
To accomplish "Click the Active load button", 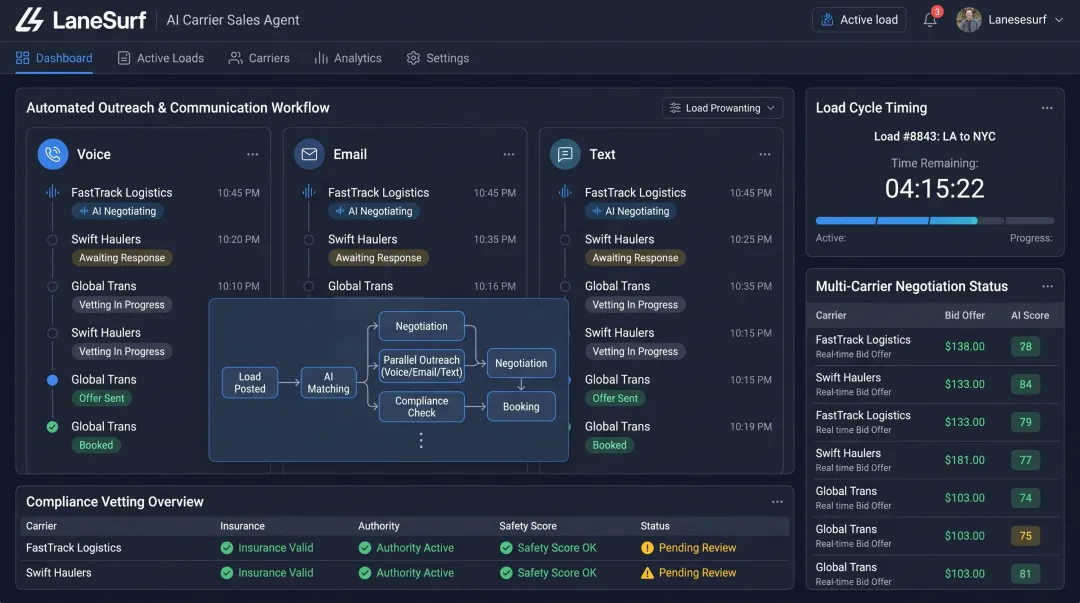I will (859, 20).
